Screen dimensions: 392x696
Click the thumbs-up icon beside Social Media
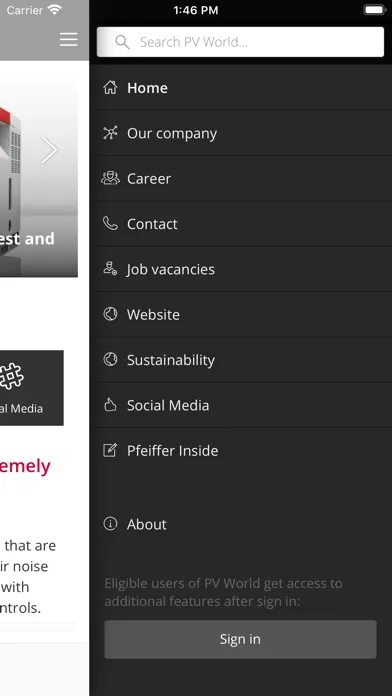click(x=110, y=404)
